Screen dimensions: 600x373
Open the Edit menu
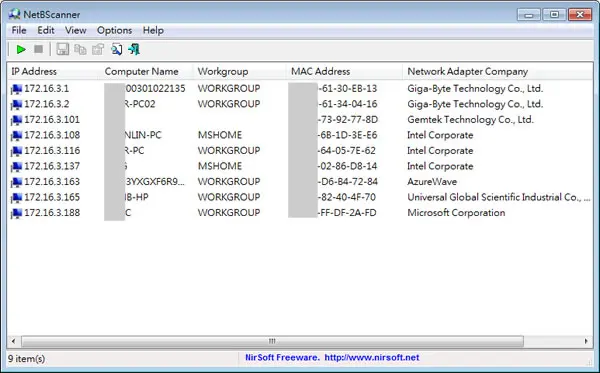click(46, 30)
